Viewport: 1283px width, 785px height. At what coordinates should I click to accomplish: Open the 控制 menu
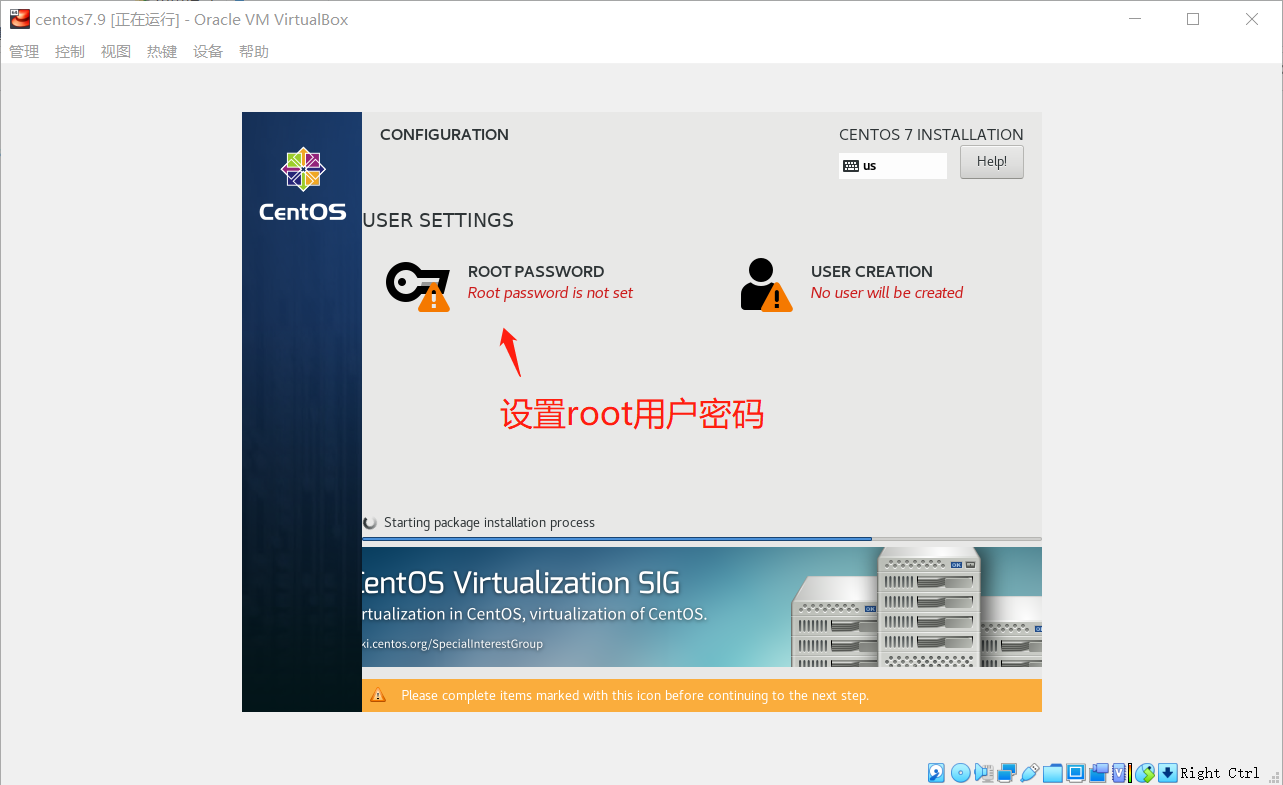(x=70, y=52)
